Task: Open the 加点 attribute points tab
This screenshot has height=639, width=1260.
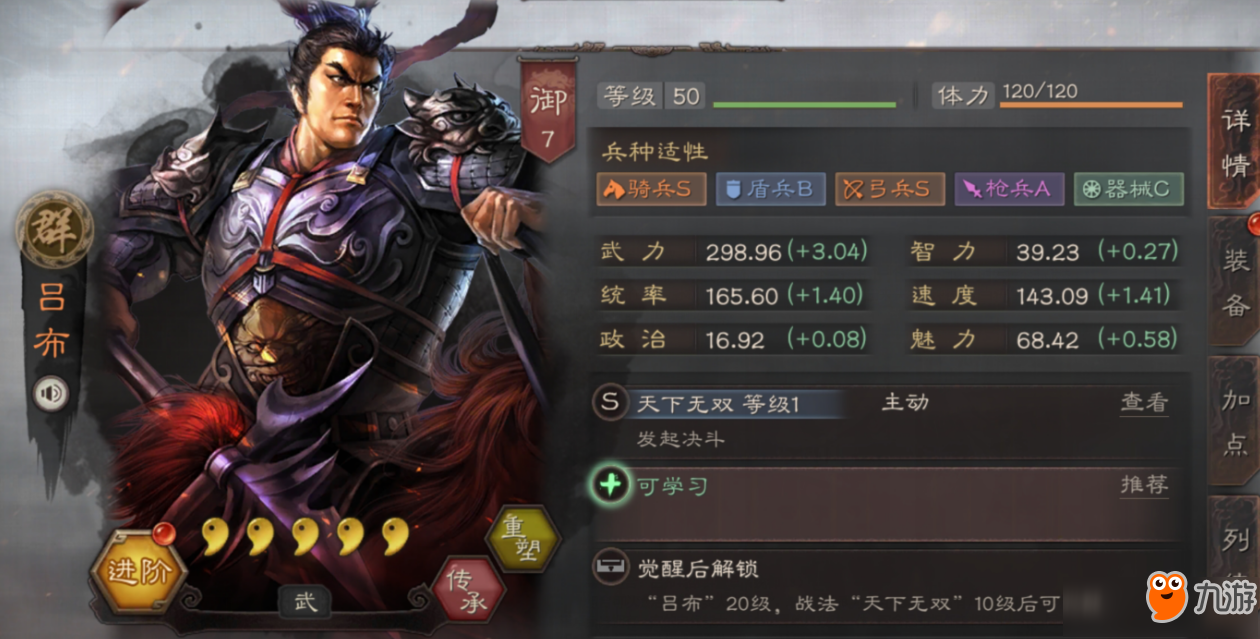Action: tap(1236, 420)
